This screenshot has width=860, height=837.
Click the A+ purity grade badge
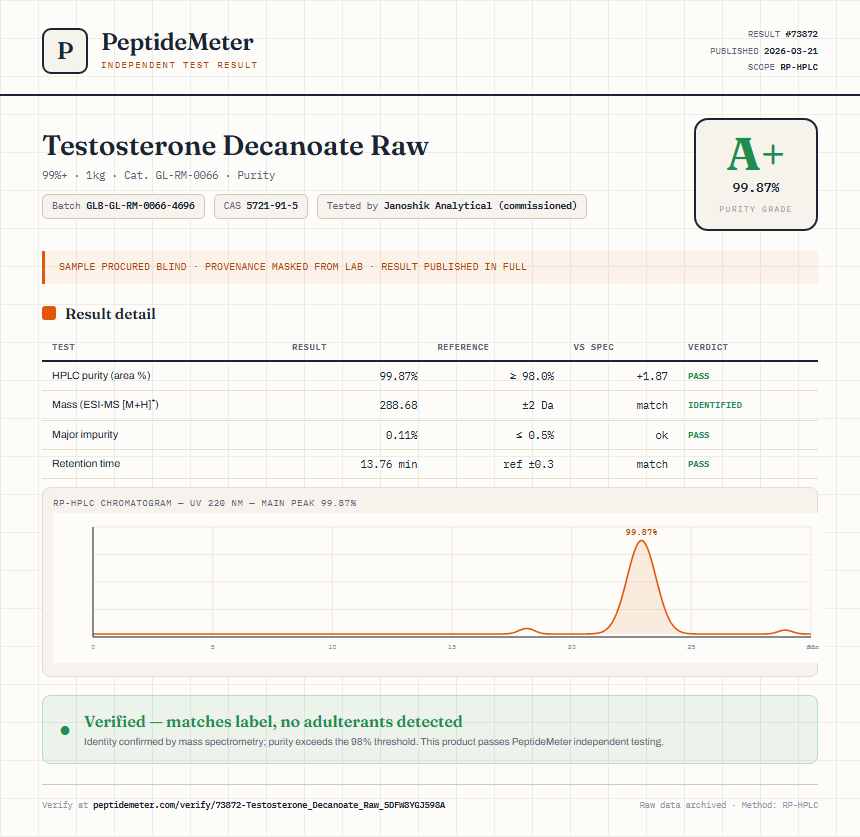756,174
